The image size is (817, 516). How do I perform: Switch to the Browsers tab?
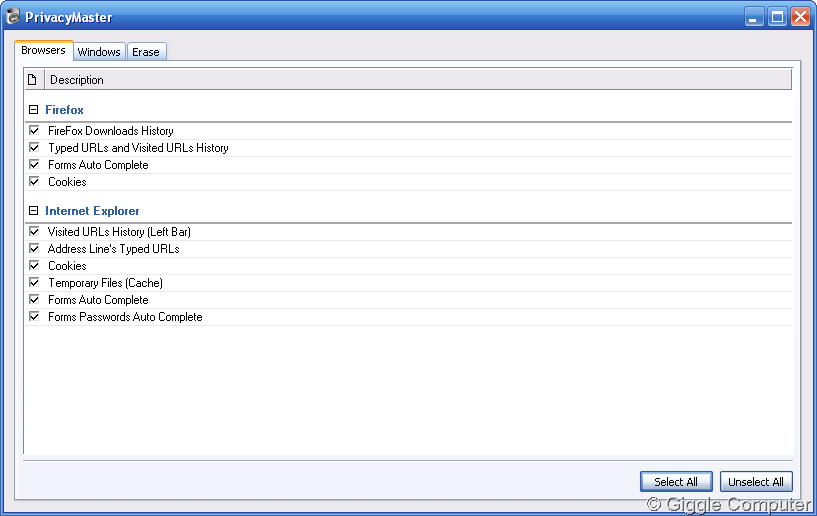pos(43,51)
